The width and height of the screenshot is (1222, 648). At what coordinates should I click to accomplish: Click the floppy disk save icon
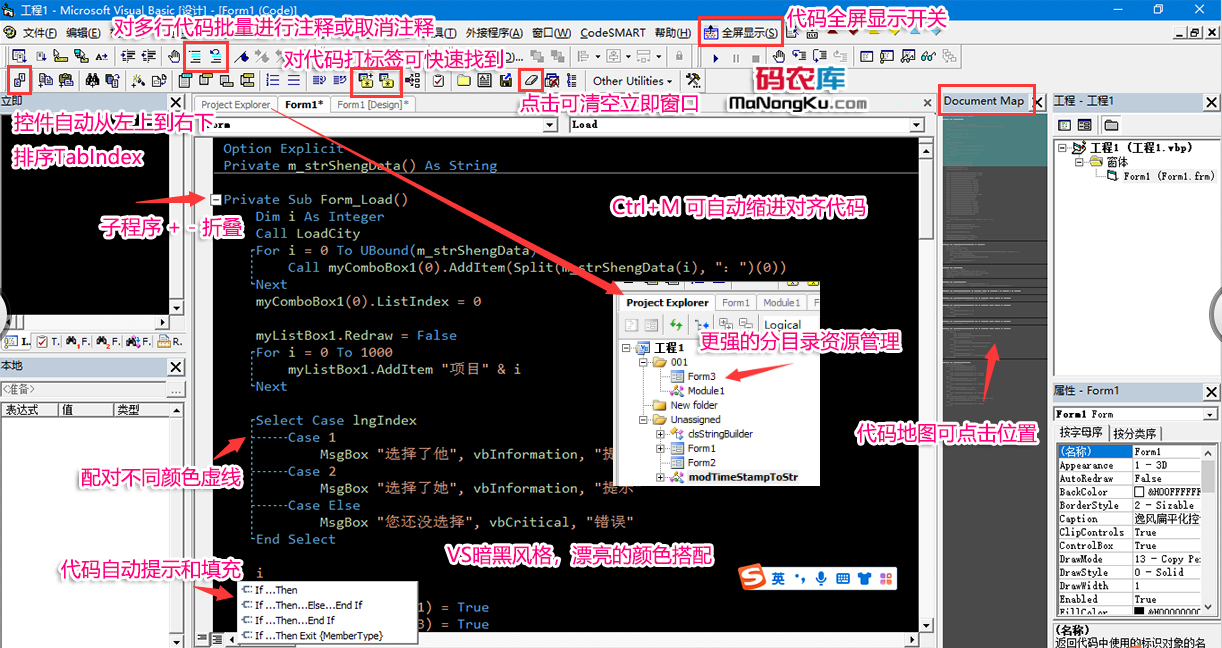click(x=505, y=80)
